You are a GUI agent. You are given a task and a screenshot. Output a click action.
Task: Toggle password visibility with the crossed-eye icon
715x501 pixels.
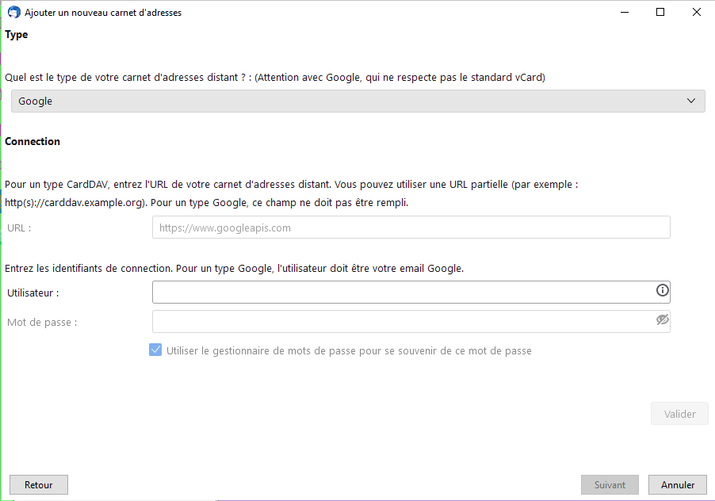(662, 320)
